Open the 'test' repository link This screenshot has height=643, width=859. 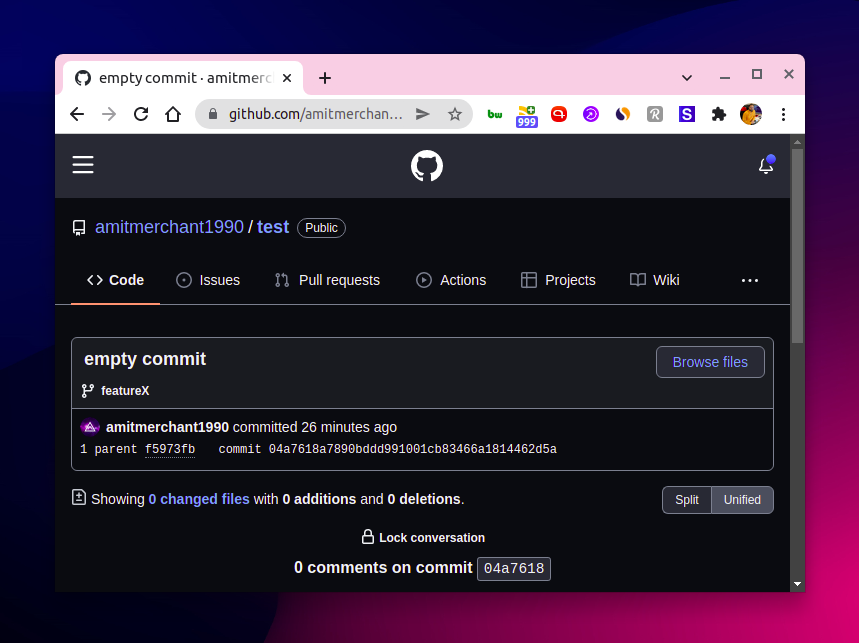coord(273,227)
